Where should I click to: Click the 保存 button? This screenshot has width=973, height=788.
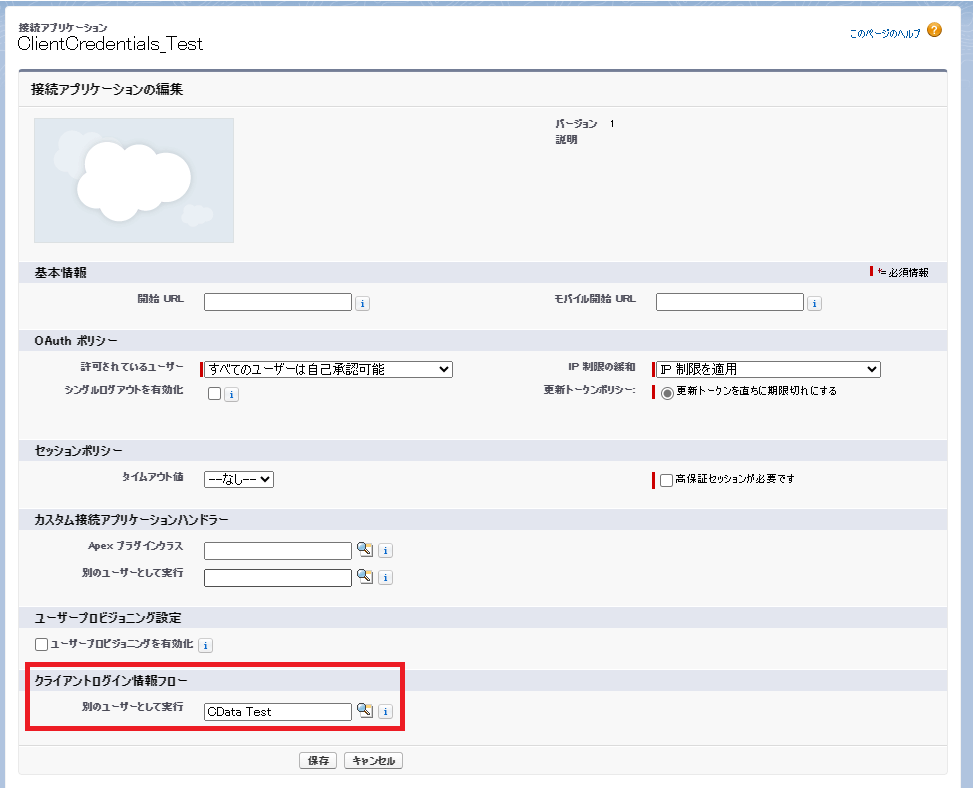pos(317,760)
